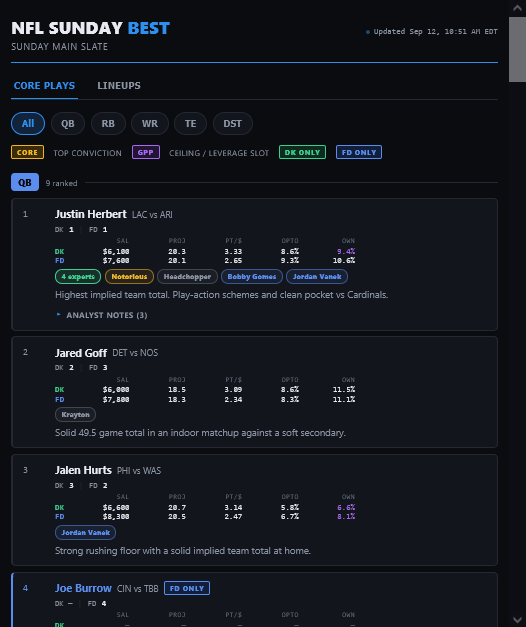
Task: Open the Core Plays tab
Action: coord(44,86)
